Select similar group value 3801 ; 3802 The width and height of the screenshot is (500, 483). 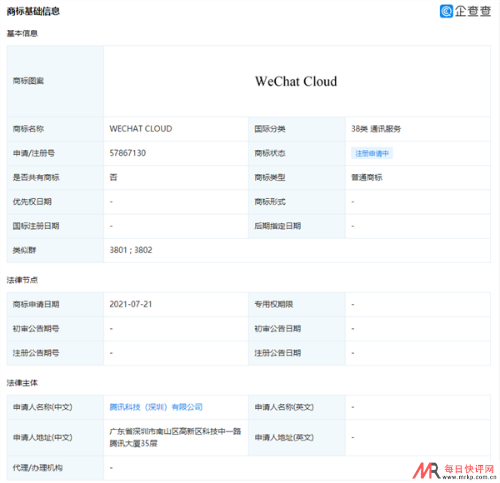[131, 250]
